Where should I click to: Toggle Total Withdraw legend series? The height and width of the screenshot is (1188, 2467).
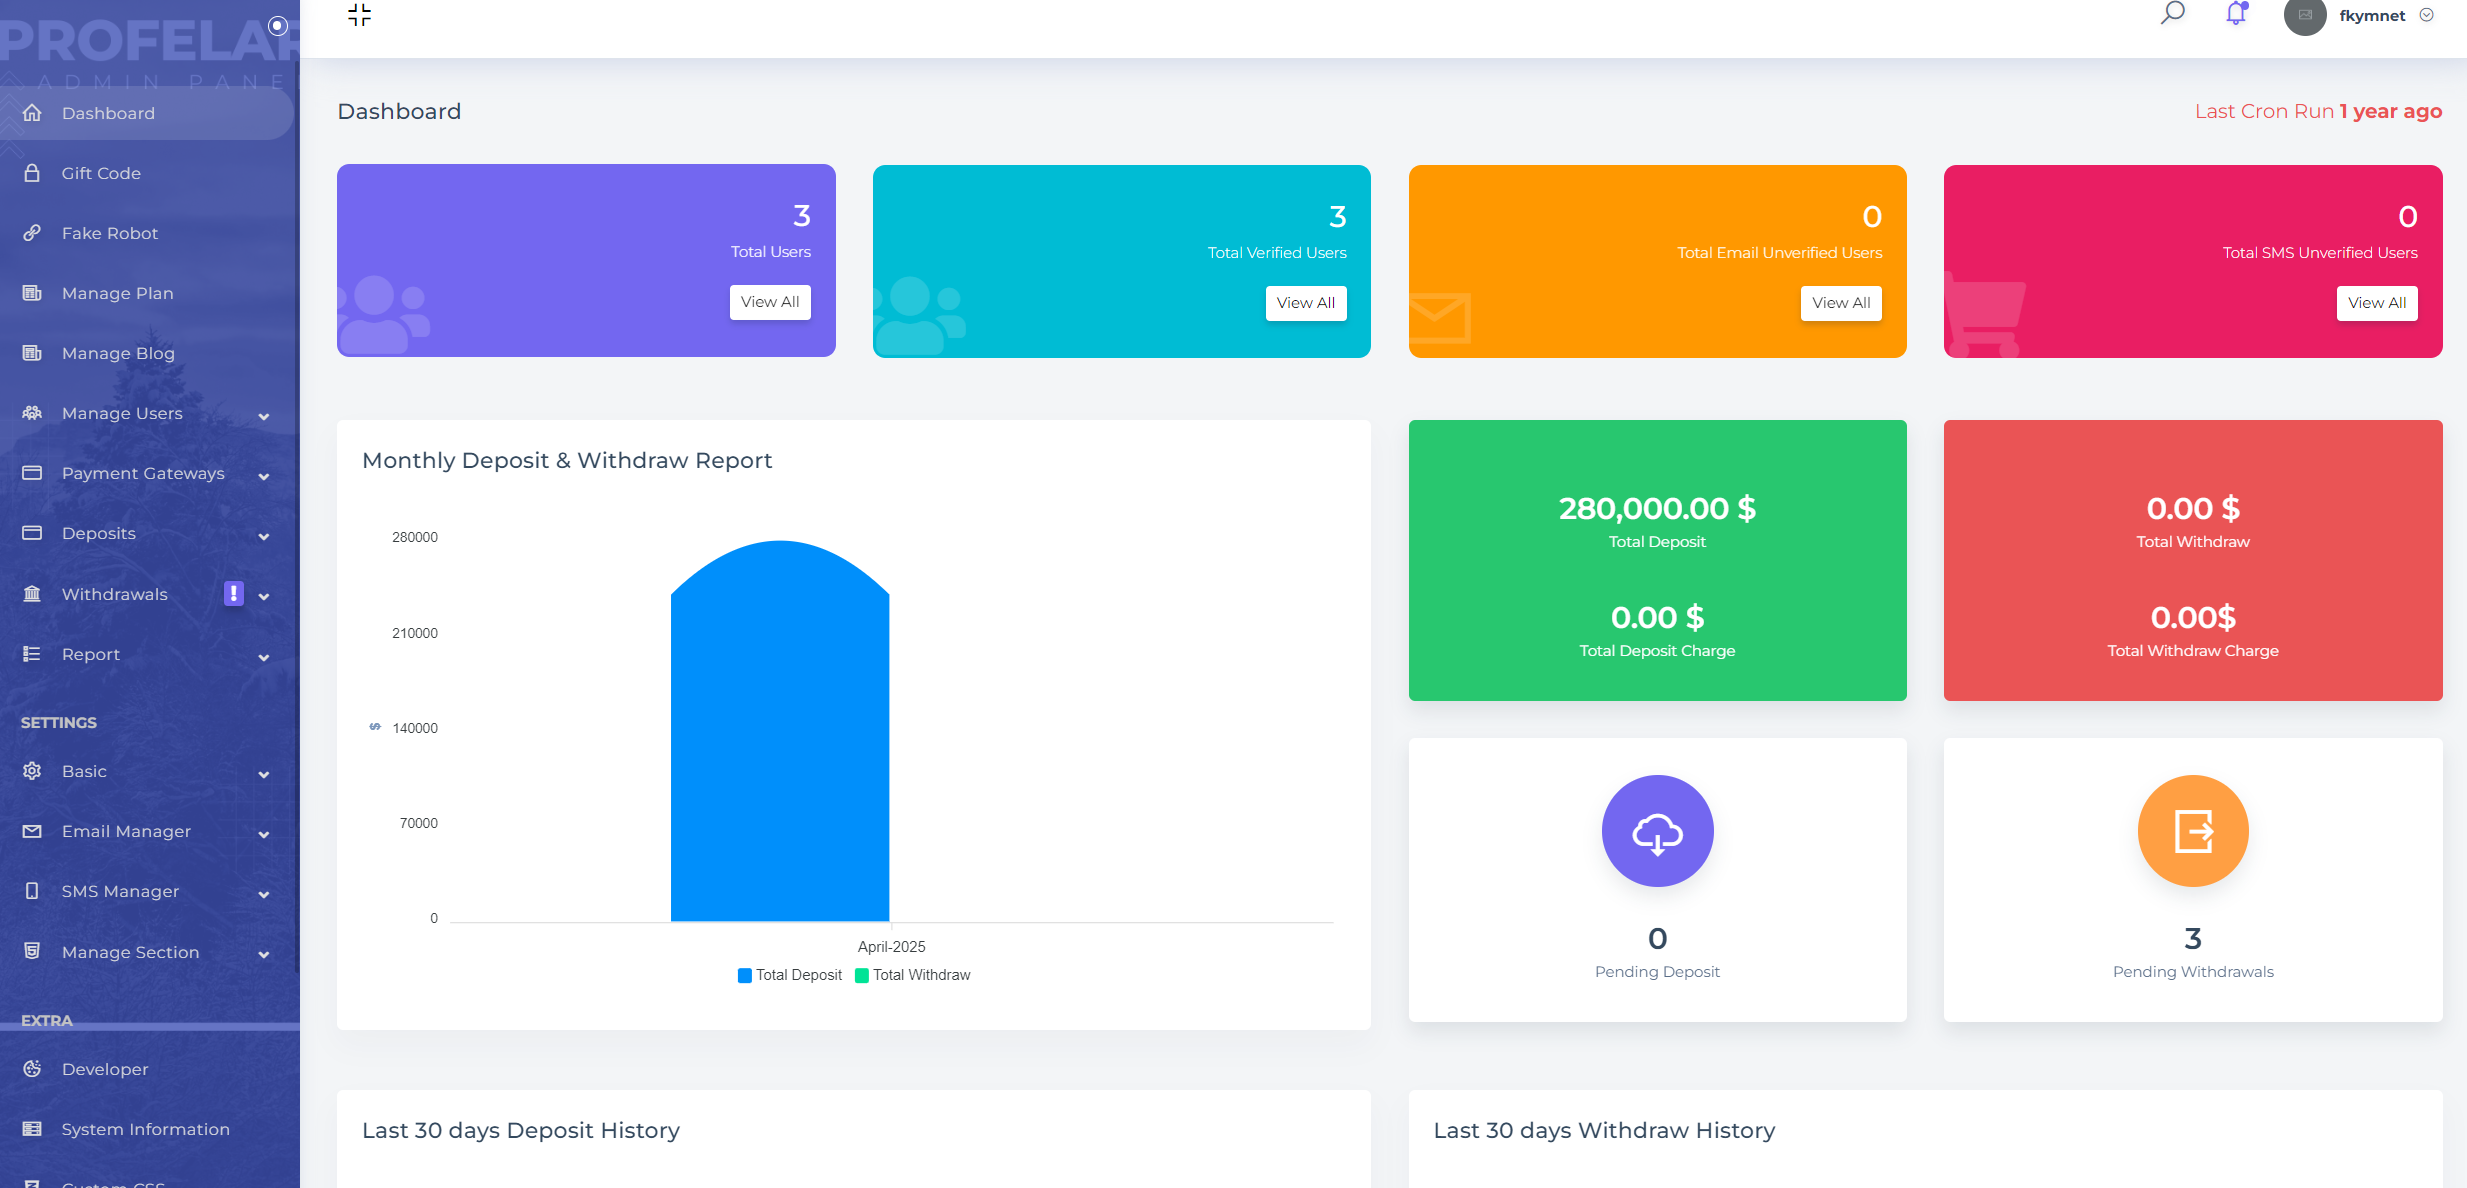[912, 975]
